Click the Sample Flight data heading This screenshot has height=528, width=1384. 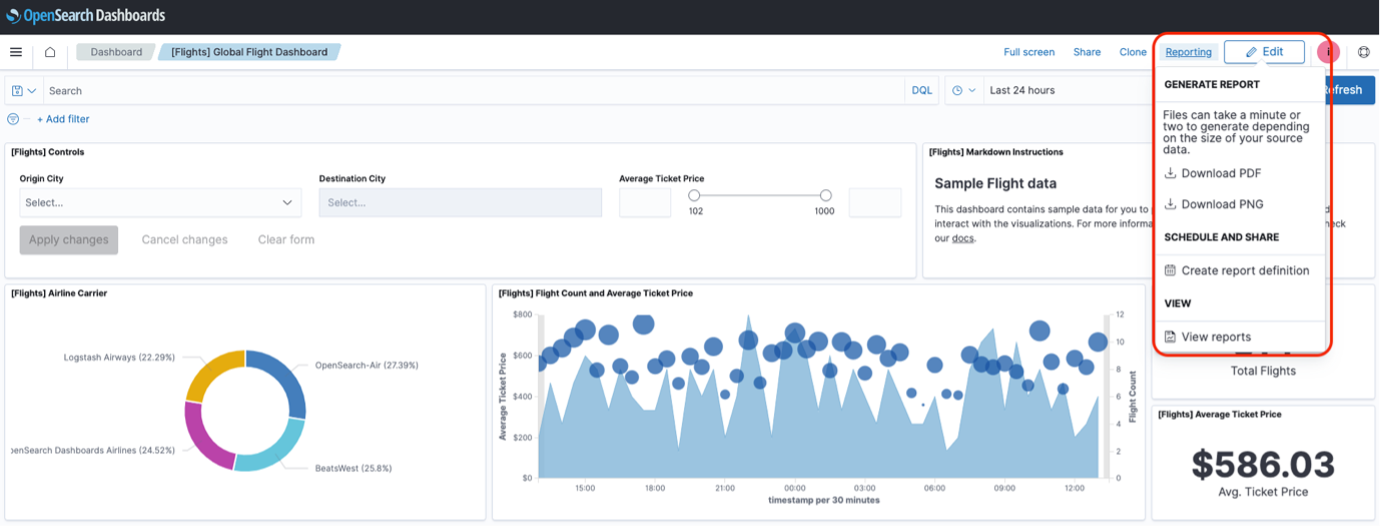pyautogui.click(x=995, y=183)
